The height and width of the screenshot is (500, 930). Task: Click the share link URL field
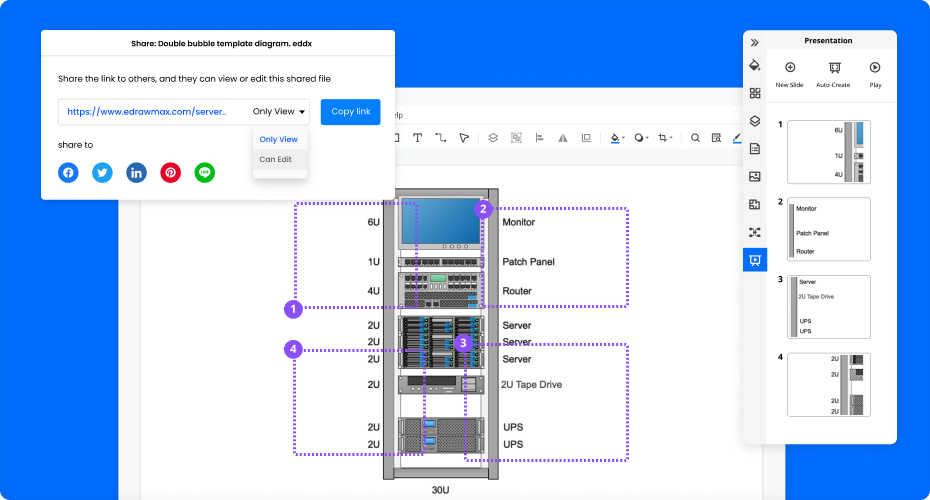tap(148, 112)
